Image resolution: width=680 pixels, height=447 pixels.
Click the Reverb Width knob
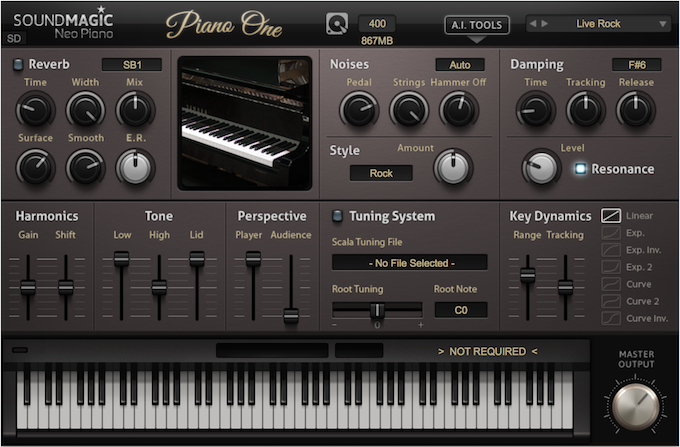click(x=85, y=110)
